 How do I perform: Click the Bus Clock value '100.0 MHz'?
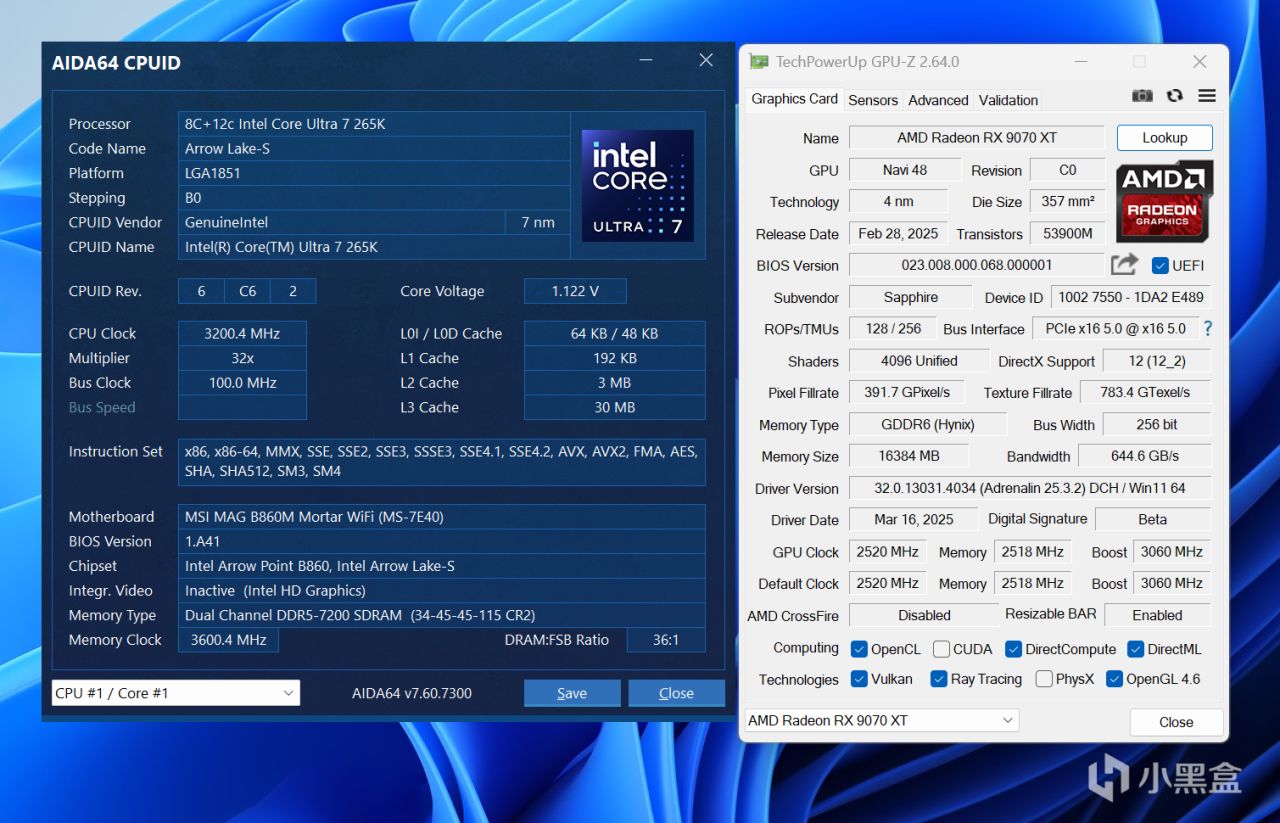pos(242,382)
